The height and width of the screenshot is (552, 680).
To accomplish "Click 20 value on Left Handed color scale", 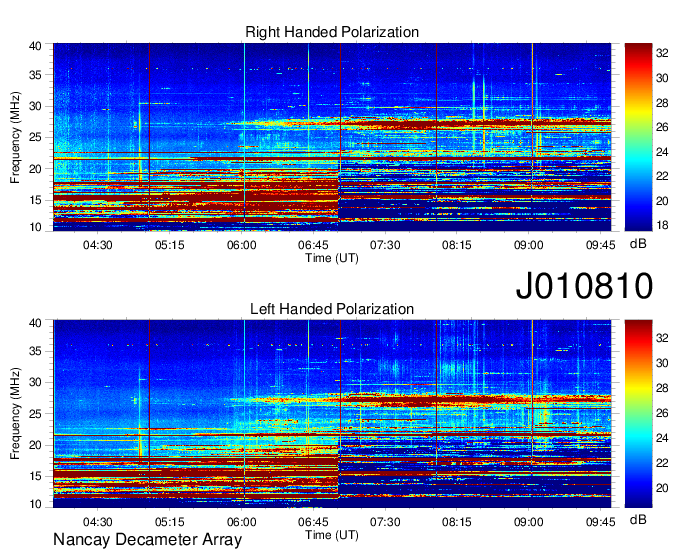I will (662, 488).
